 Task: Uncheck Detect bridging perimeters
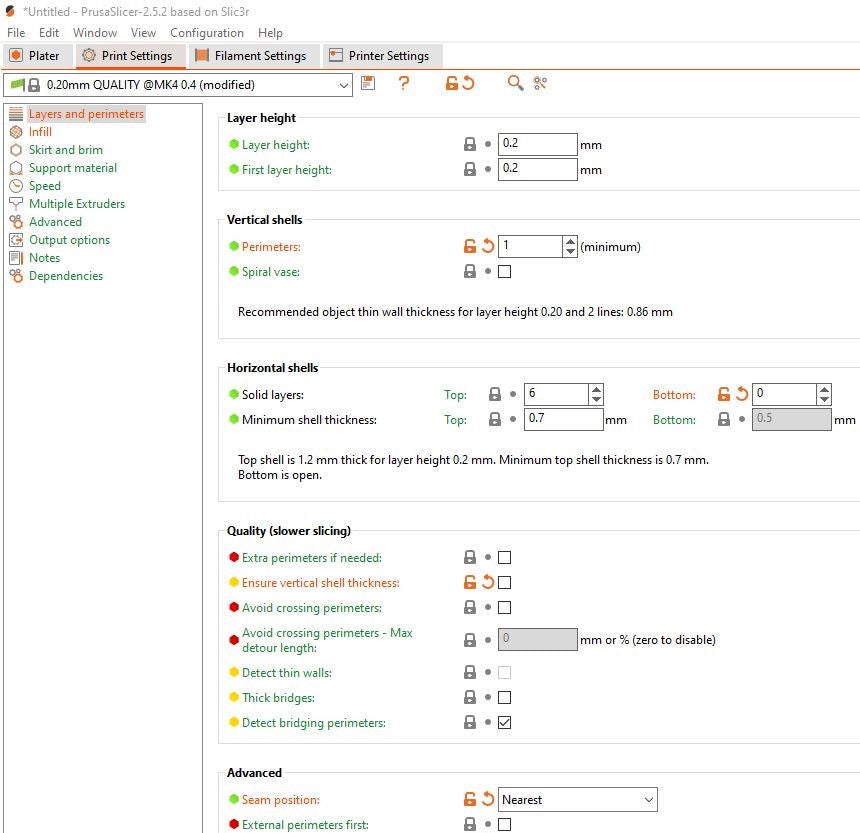click(505, 722)
